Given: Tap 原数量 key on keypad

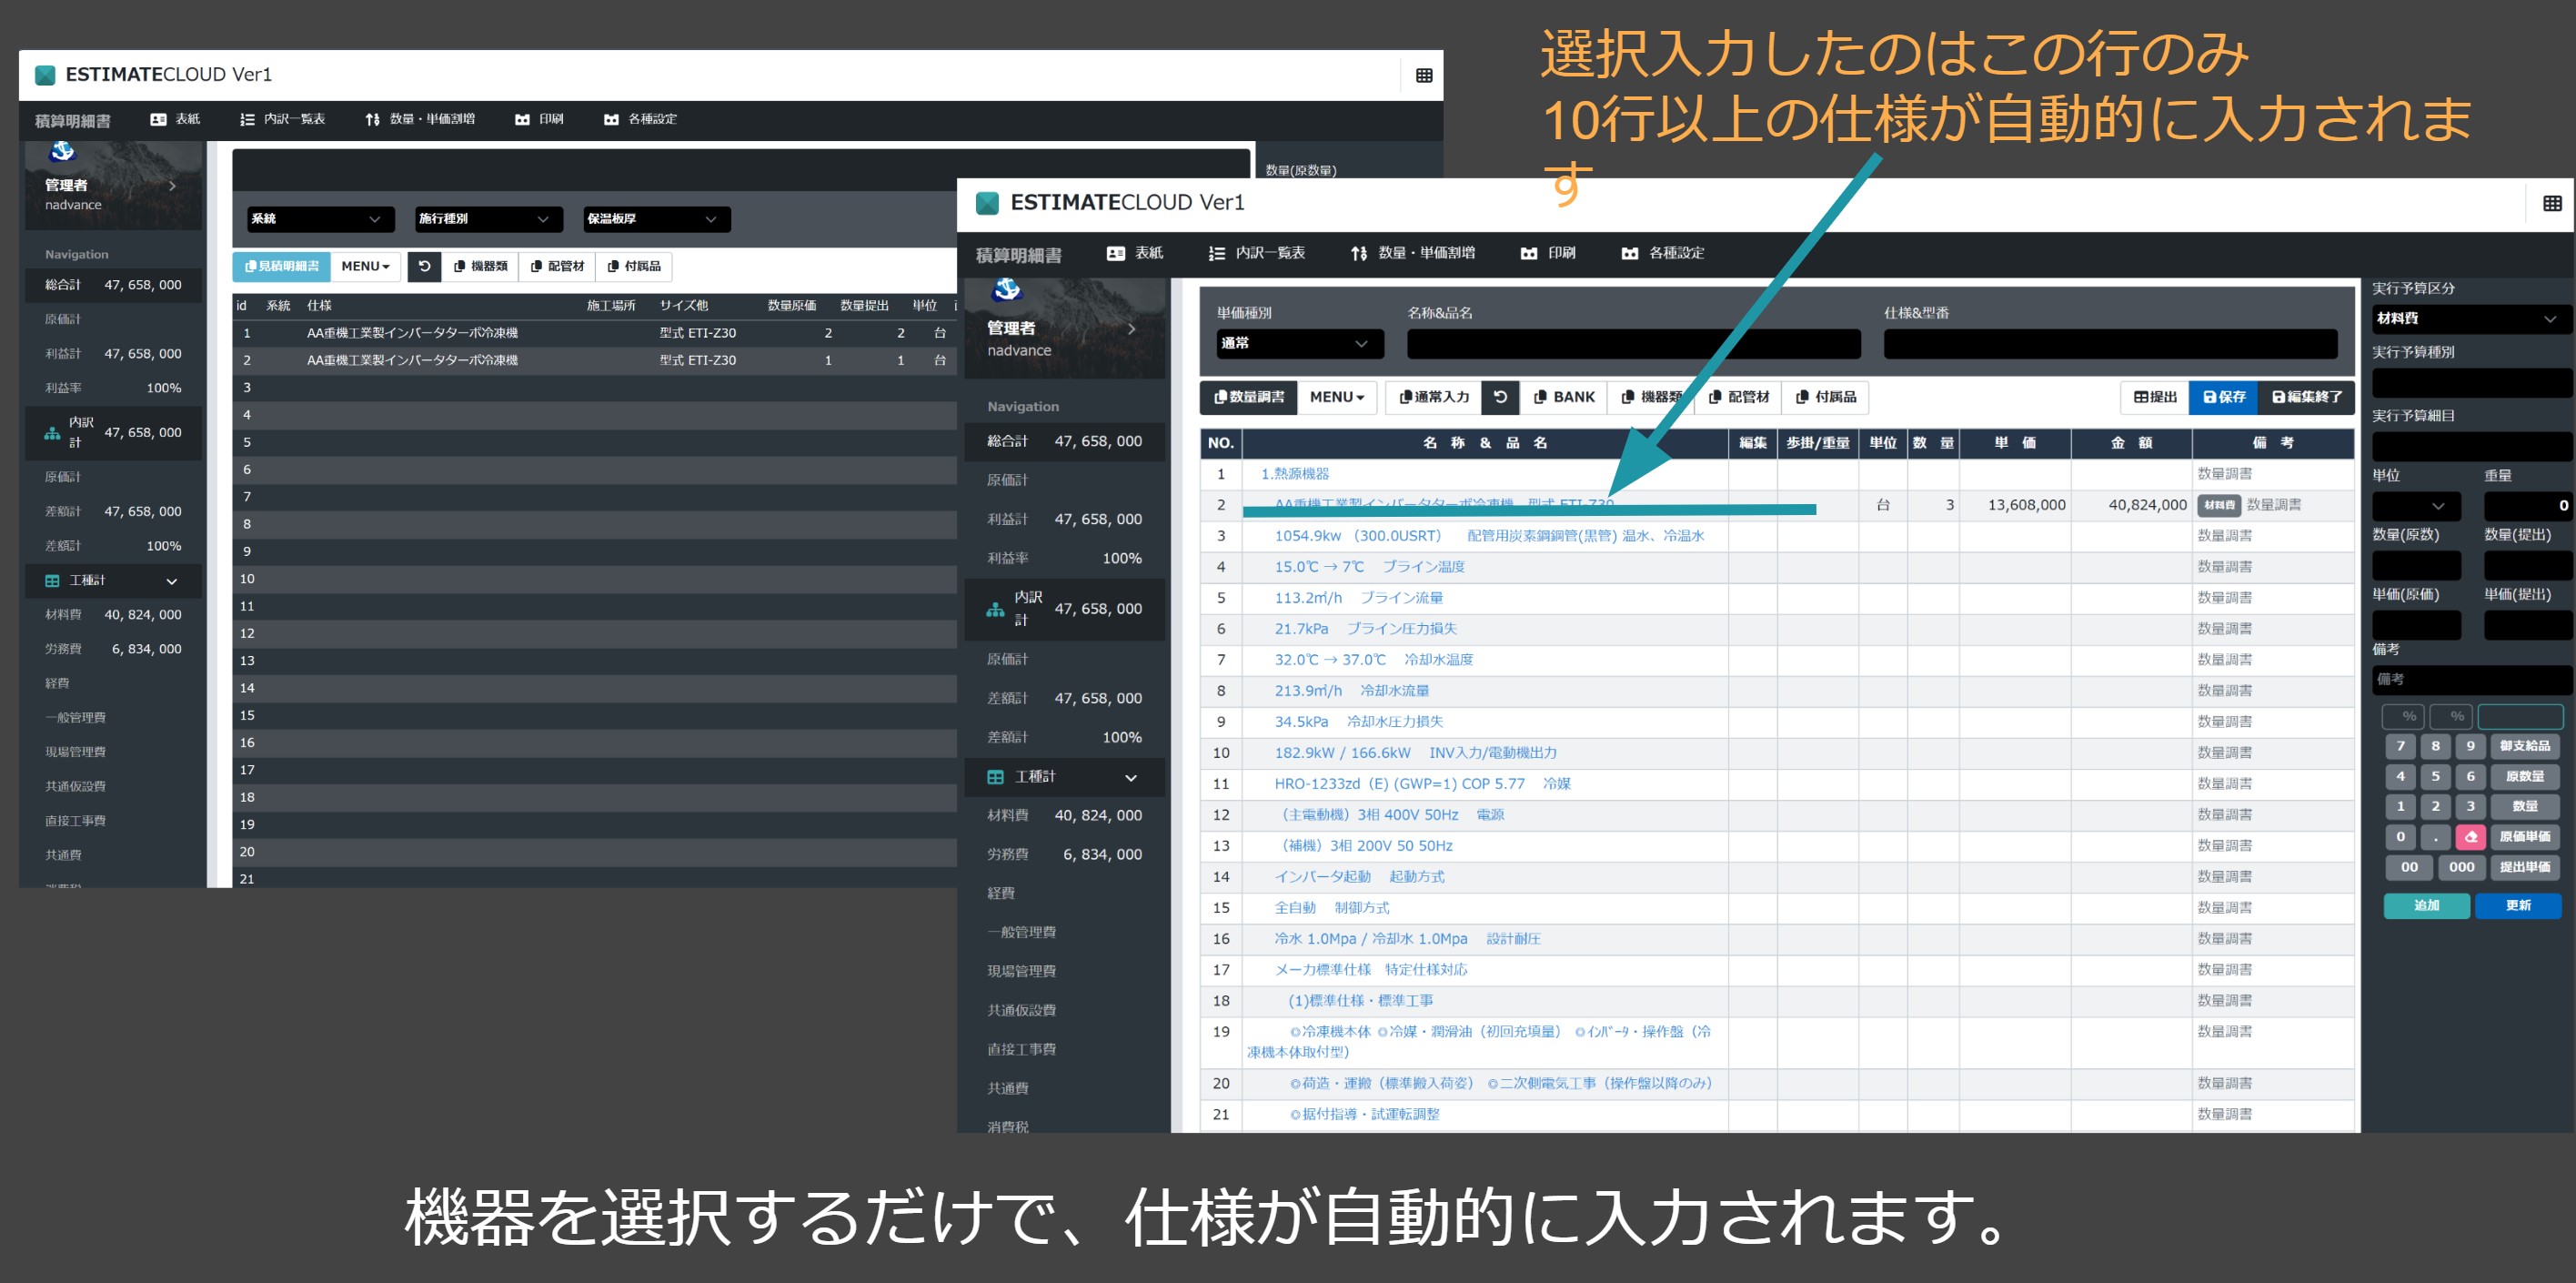Looking at the screenshot, I should coord(2524,776).
